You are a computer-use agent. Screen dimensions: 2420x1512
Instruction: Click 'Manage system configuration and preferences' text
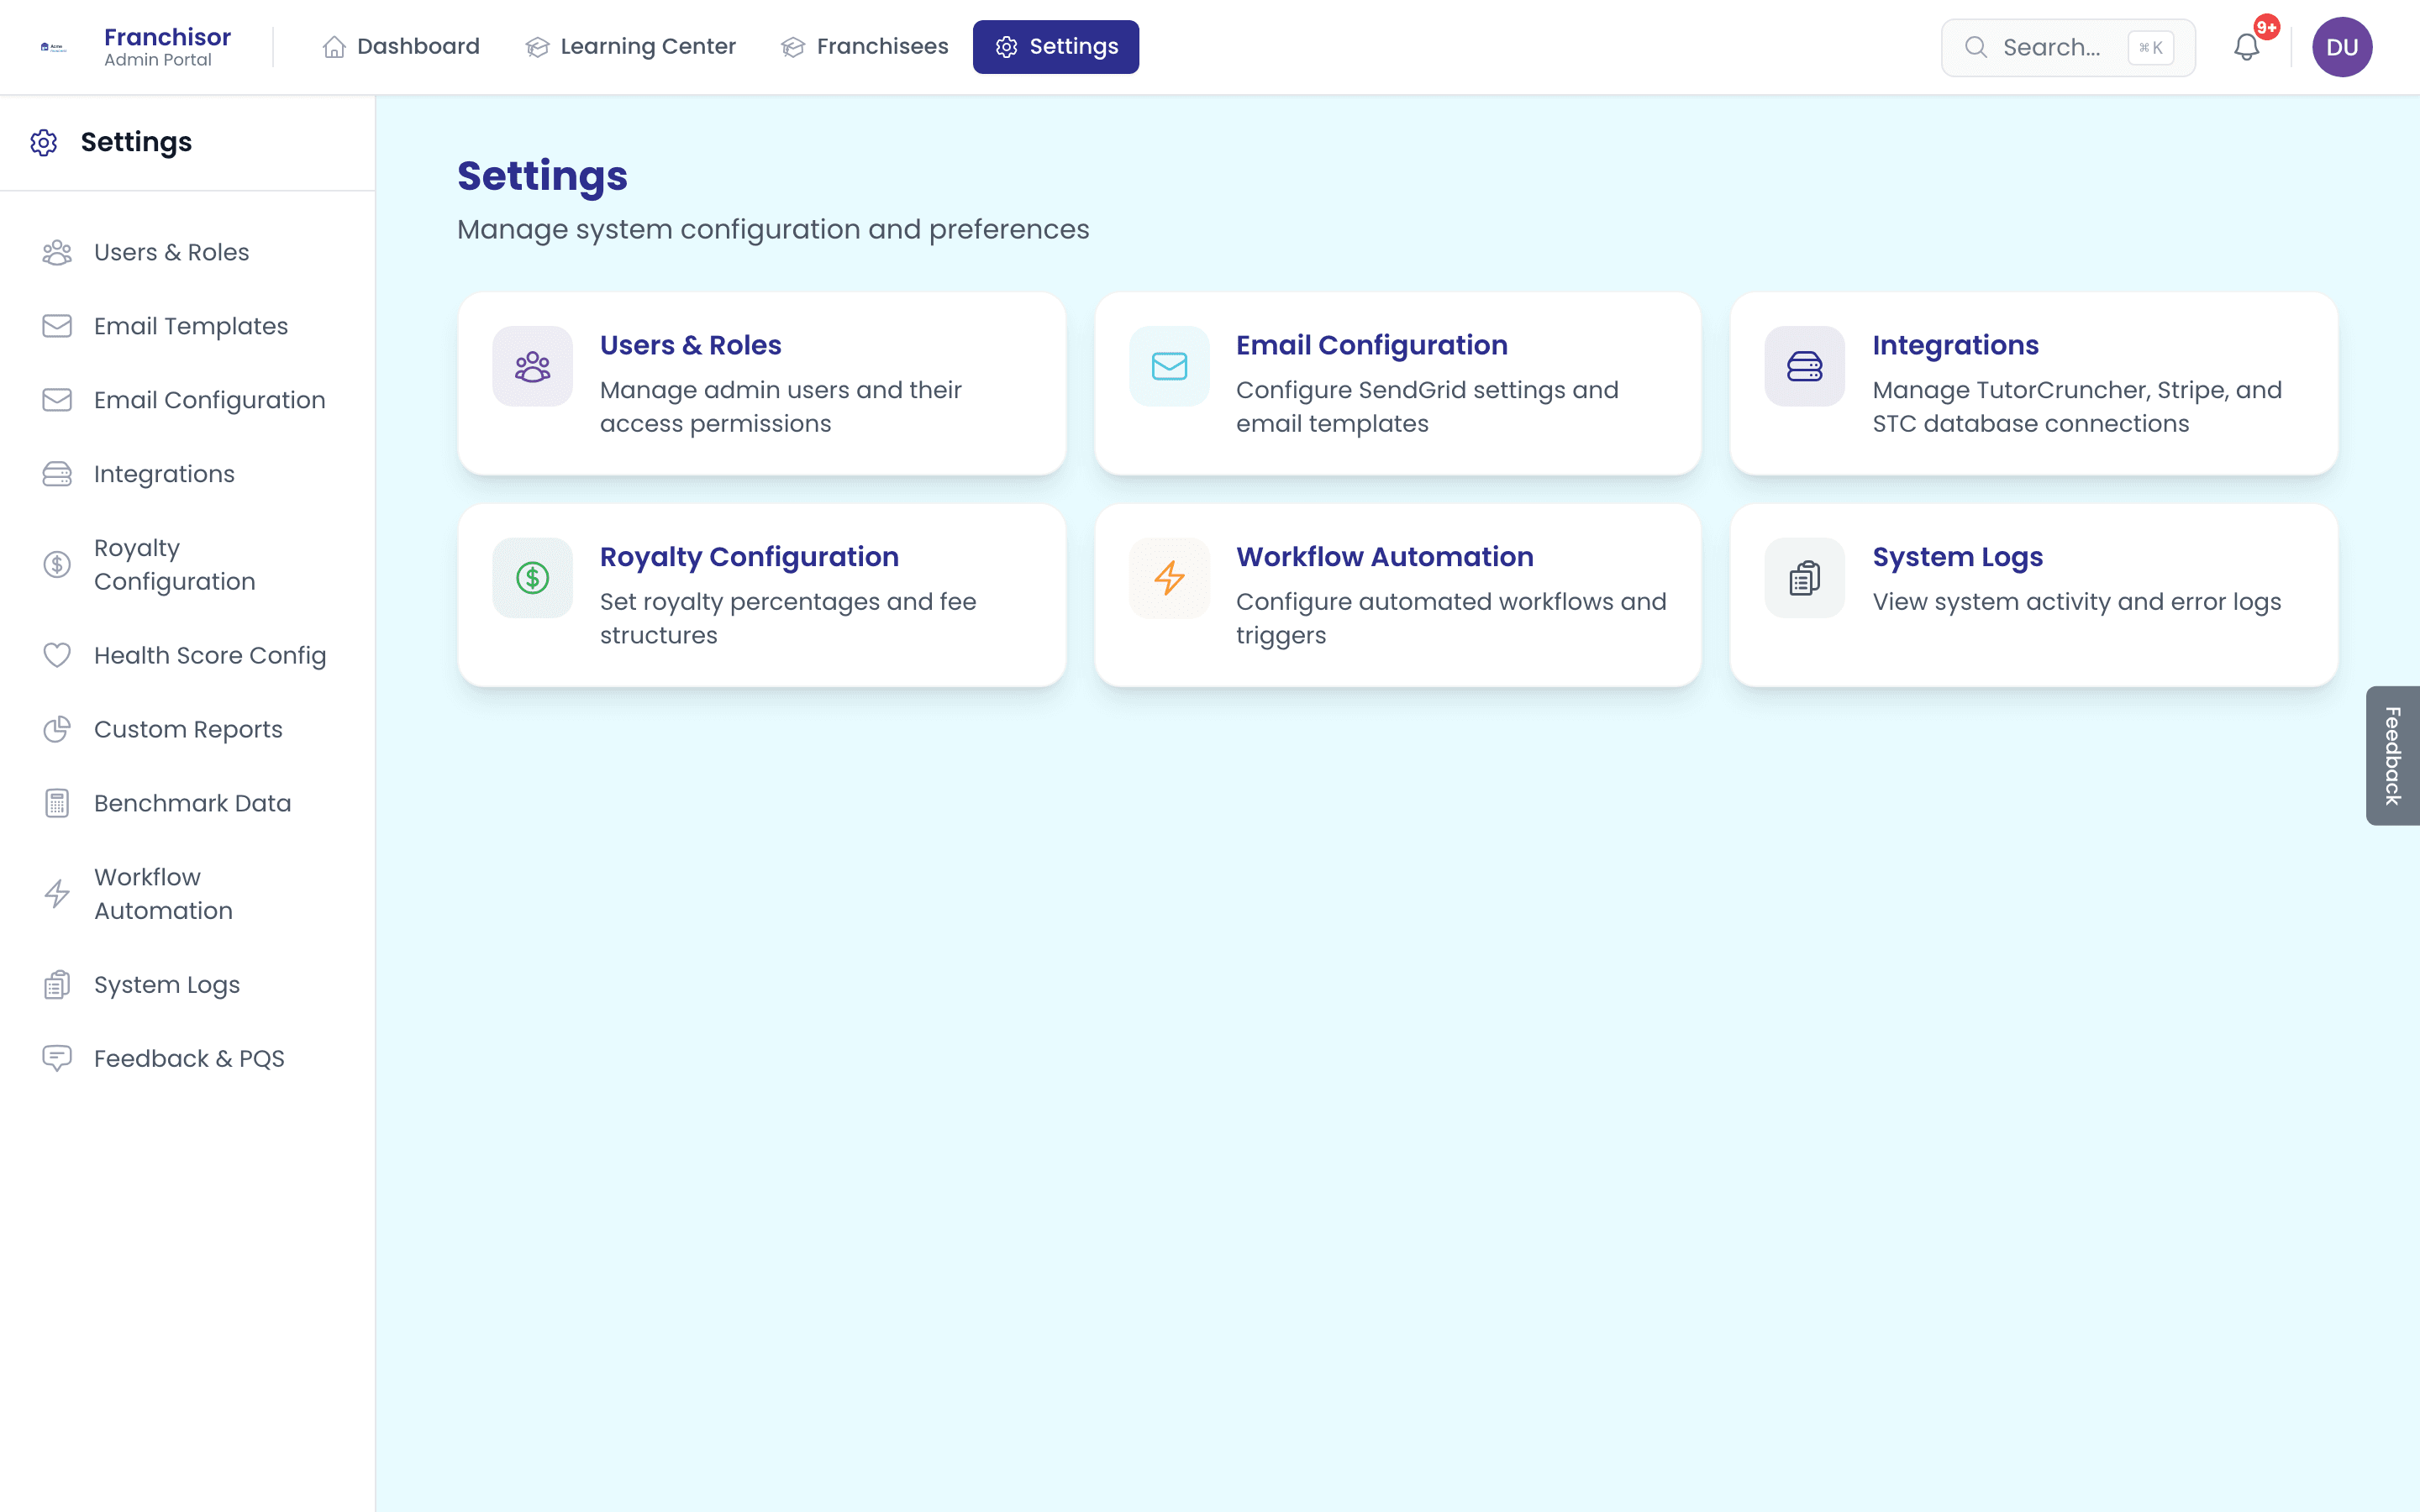(x=773, y=229)
